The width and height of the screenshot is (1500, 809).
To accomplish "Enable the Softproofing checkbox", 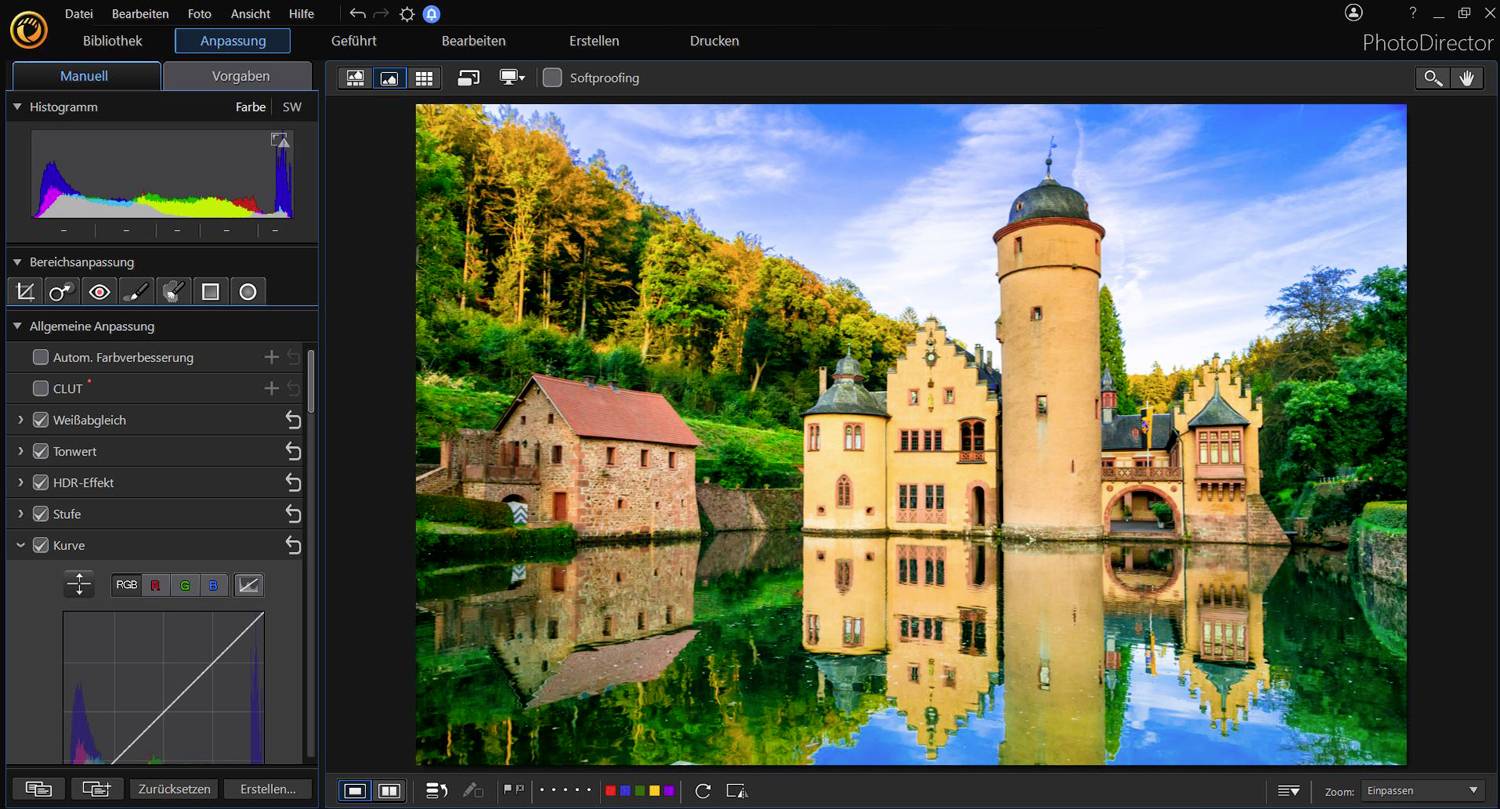I will point(552,77).
